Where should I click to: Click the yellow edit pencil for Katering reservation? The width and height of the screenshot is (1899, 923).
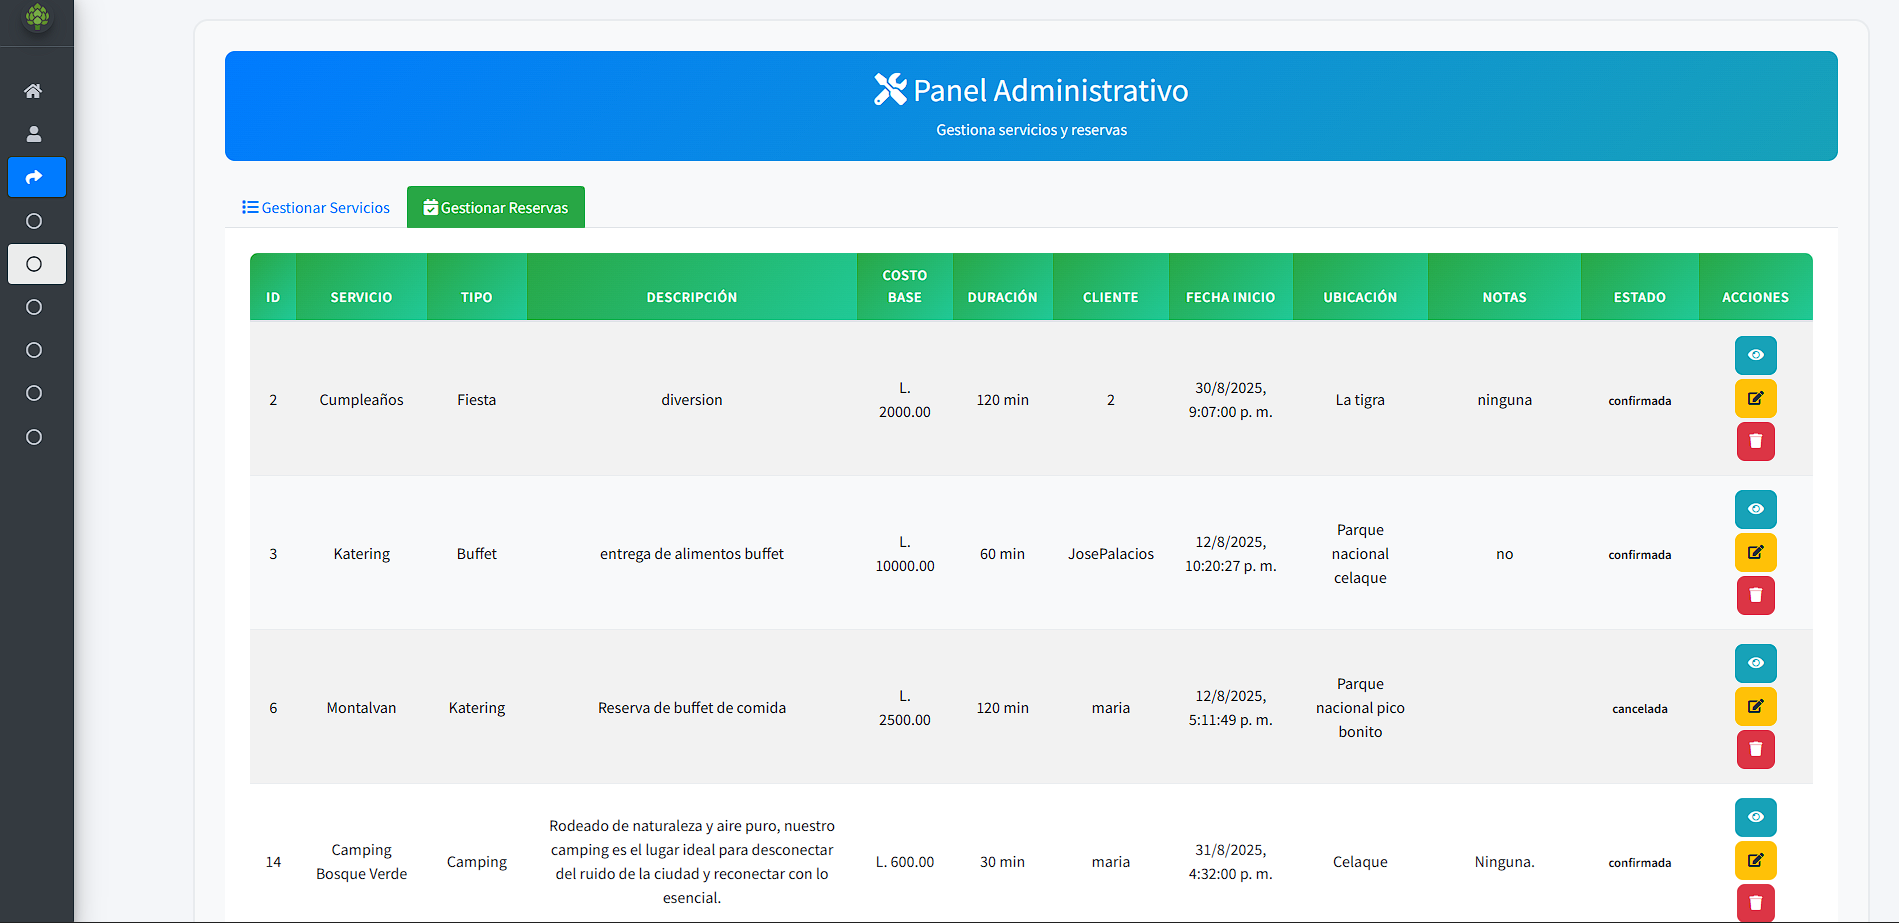pos(1755,552)
